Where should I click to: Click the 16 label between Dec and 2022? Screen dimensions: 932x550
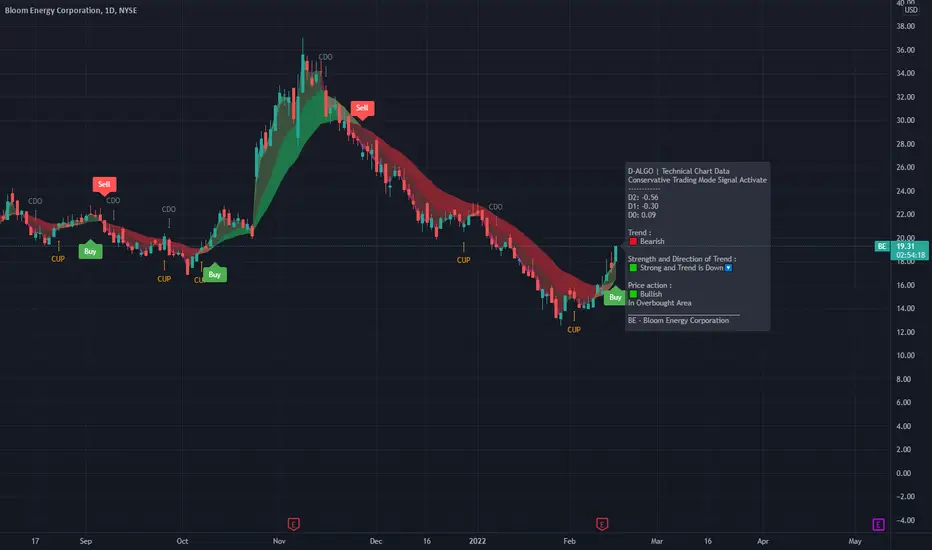[427, 541]
